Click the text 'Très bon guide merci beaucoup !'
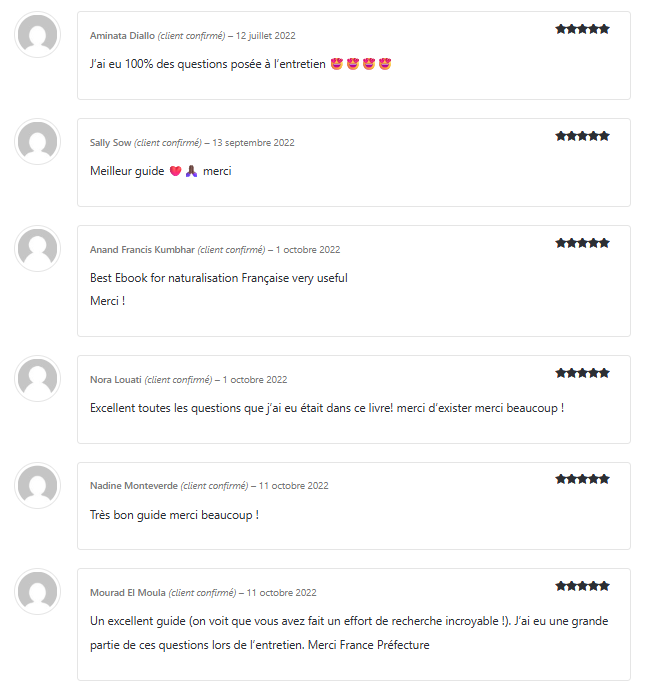The width and height of the screenshot is (645, 698). tap(174, 515)
